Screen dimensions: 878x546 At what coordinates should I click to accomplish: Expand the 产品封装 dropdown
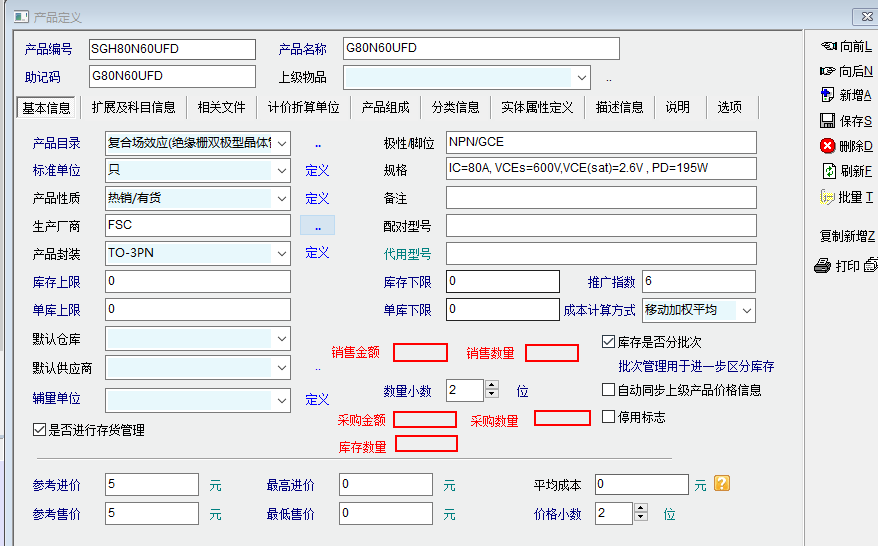pos(280,253)
